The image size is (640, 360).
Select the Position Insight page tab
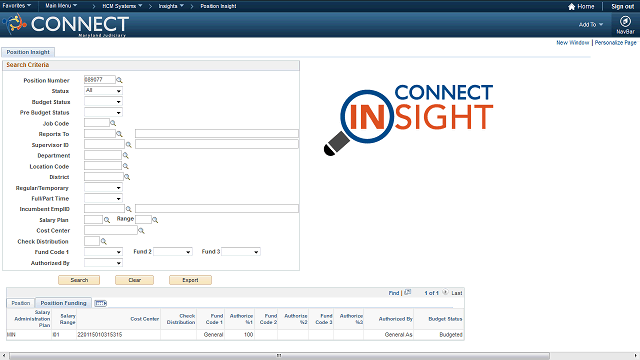(28, 52)
